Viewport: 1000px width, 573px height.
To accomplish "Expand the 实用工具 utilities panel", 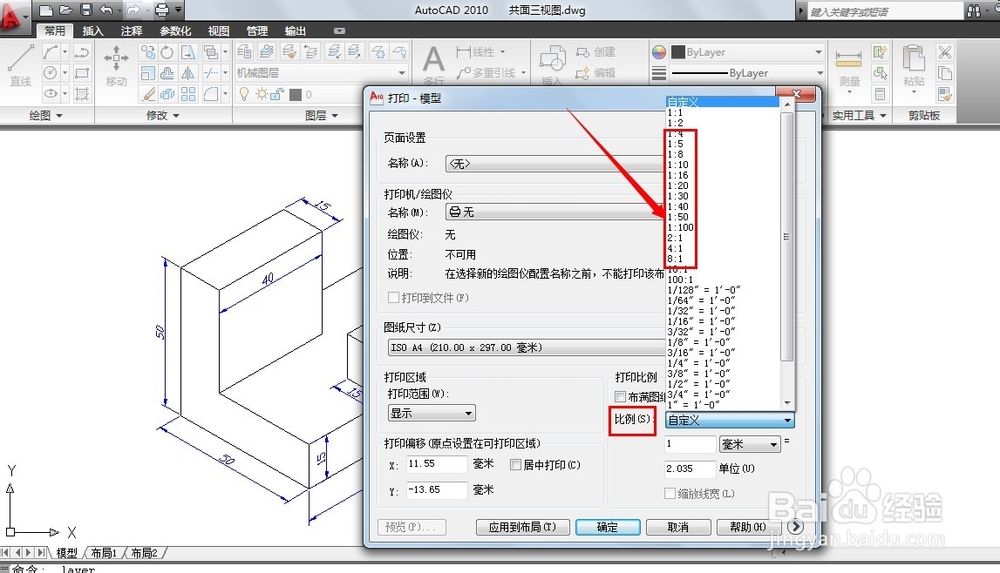I will pyautogui.click(x=859, y=115).
